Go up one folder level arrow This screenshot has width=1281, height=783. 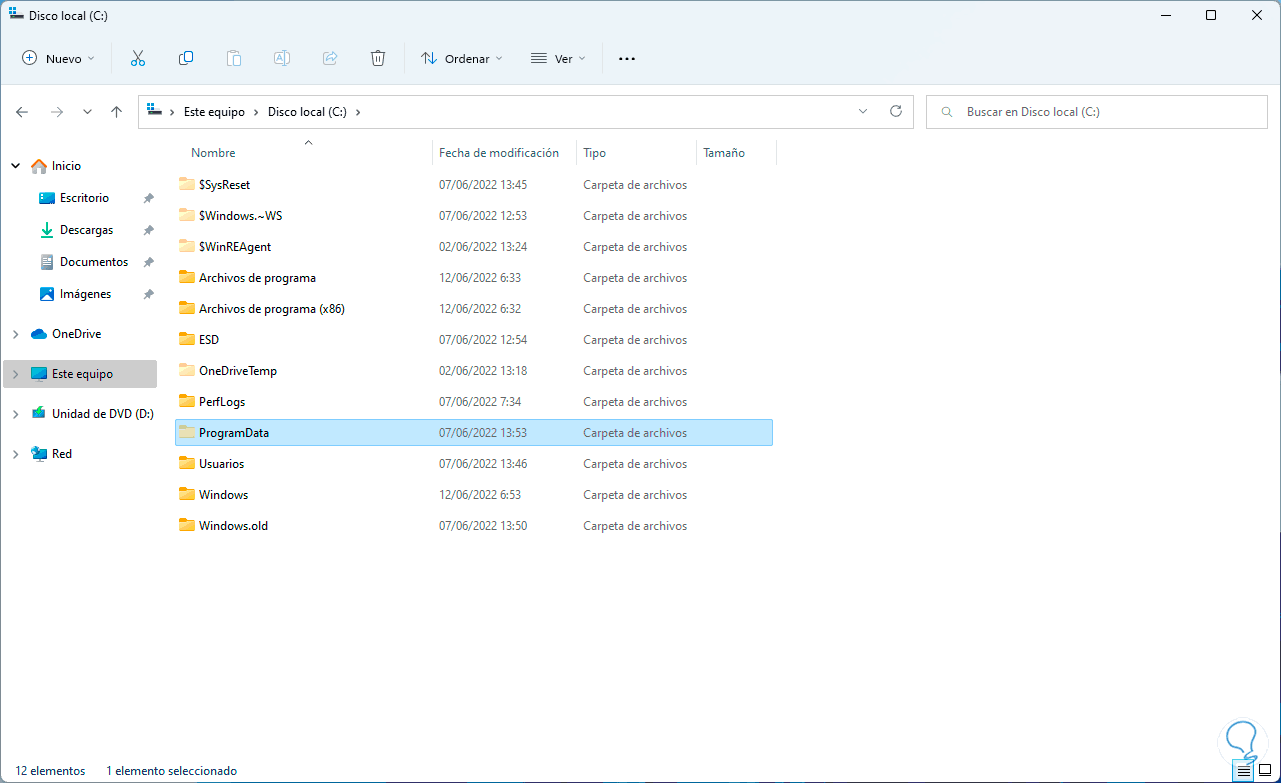(x=117, y=112)
